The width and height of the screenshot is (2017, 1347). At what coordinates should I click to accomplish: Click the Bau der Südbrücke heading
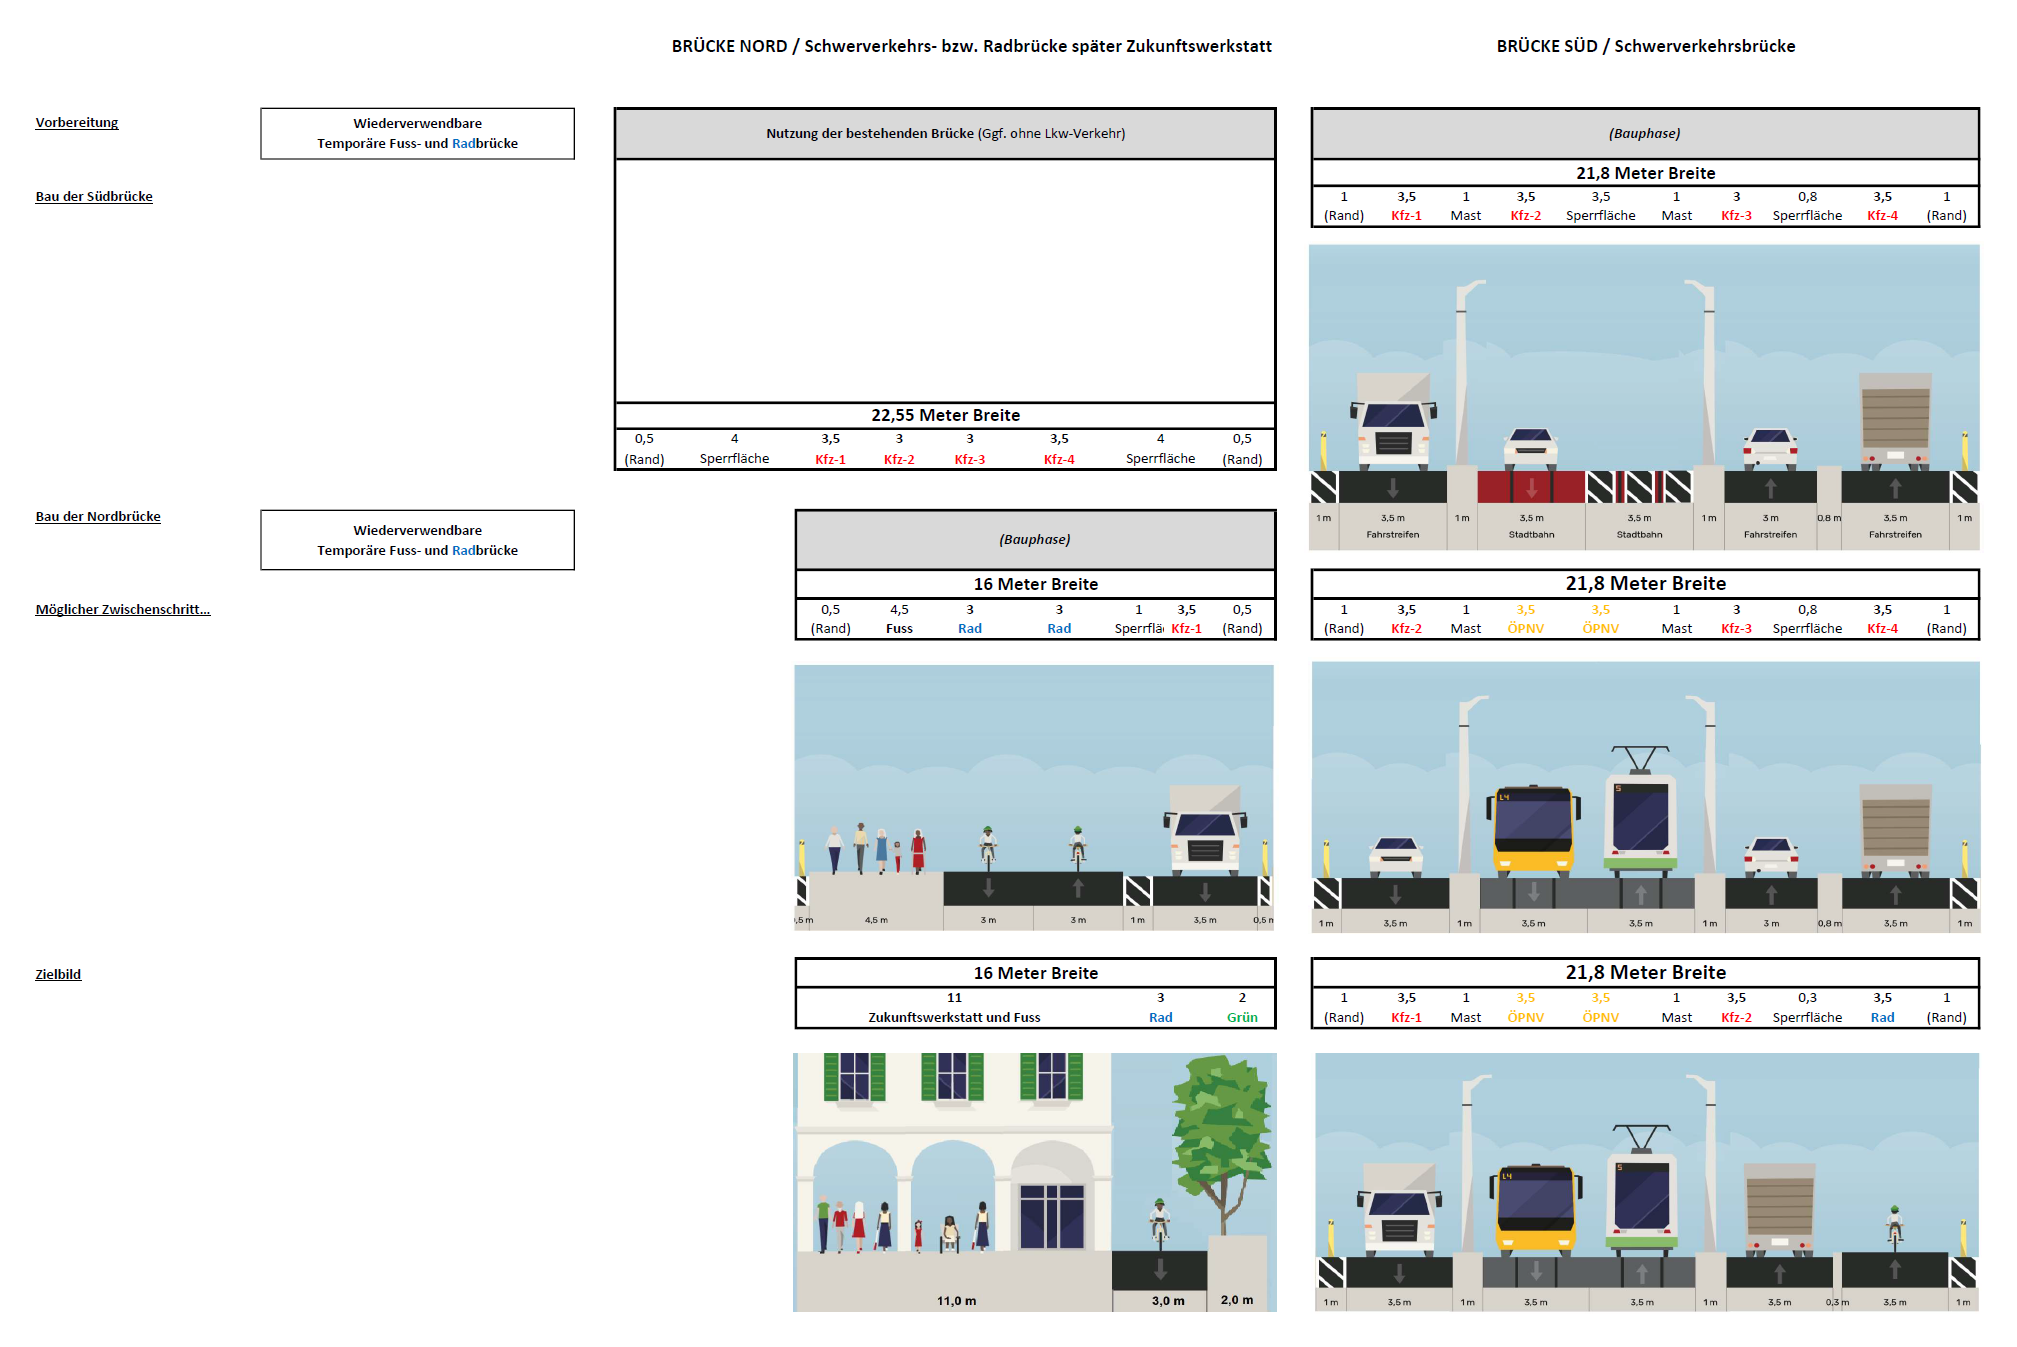[94, 197]
